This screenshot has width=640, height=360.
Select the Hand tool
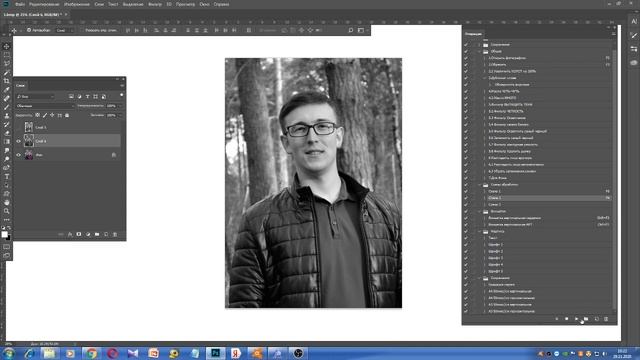coord(7,202)
